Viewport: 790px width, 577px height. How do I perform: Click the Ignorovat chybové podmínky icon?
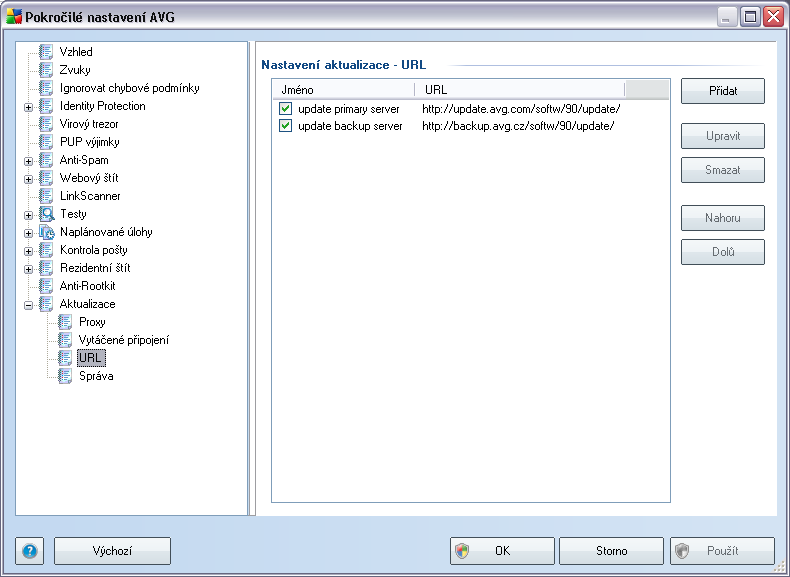[x=46, y=88]
